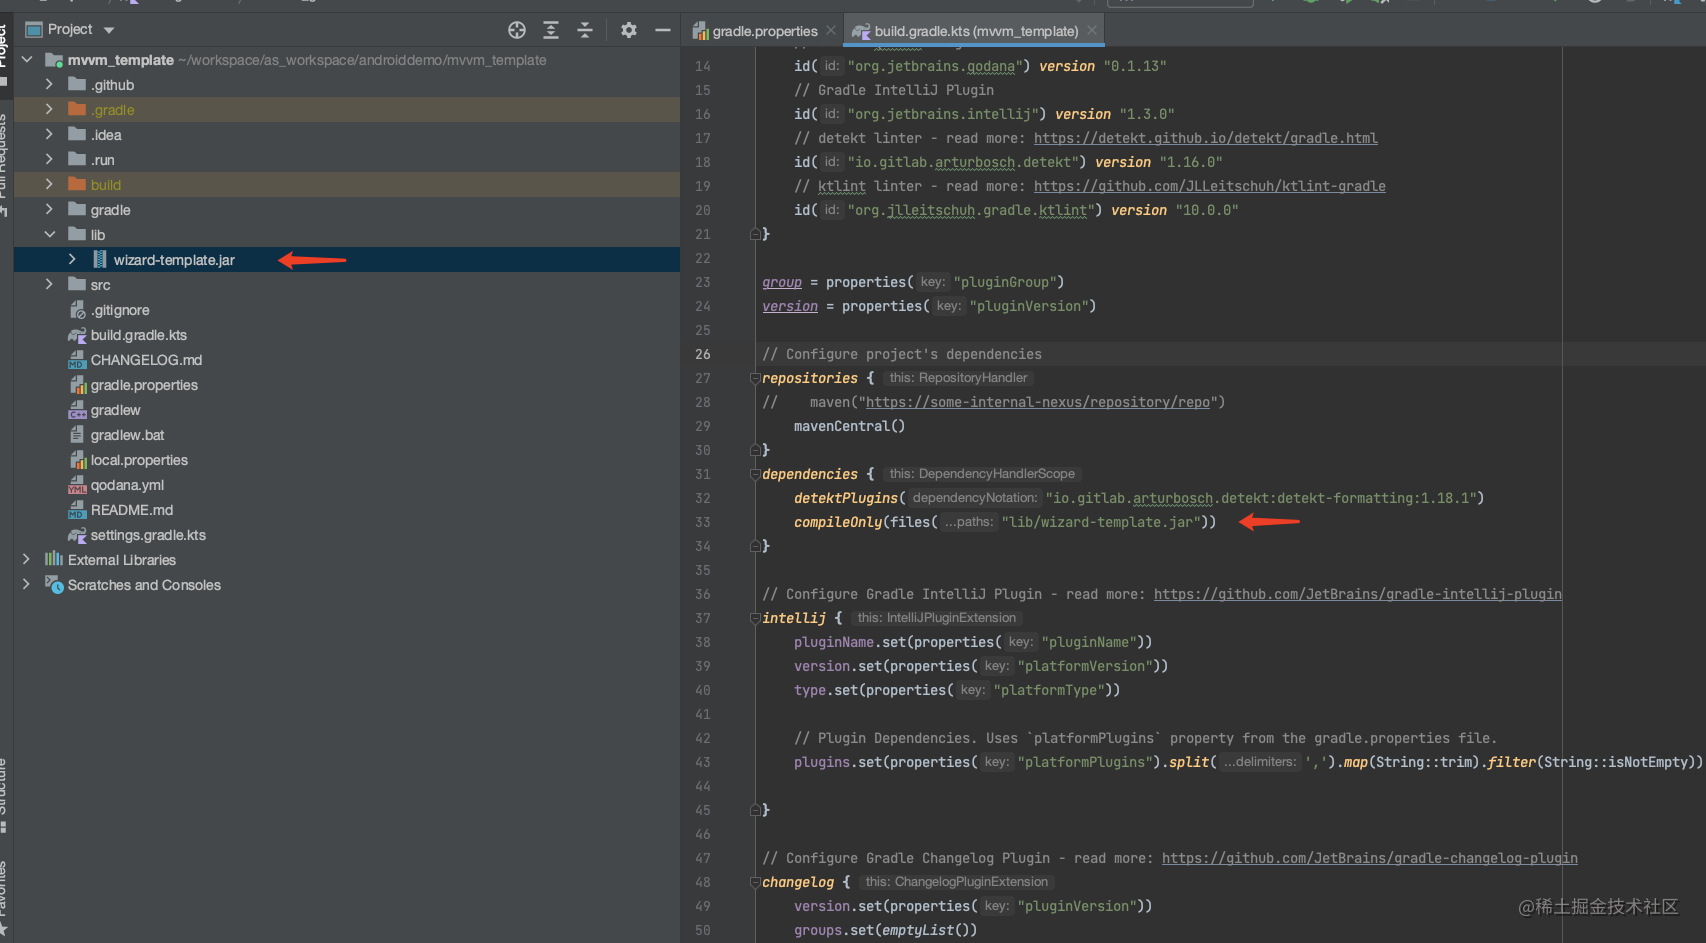Open Project panel settings gear
Viewport: 1706px width, 943px height.
[x=628, y=30]
